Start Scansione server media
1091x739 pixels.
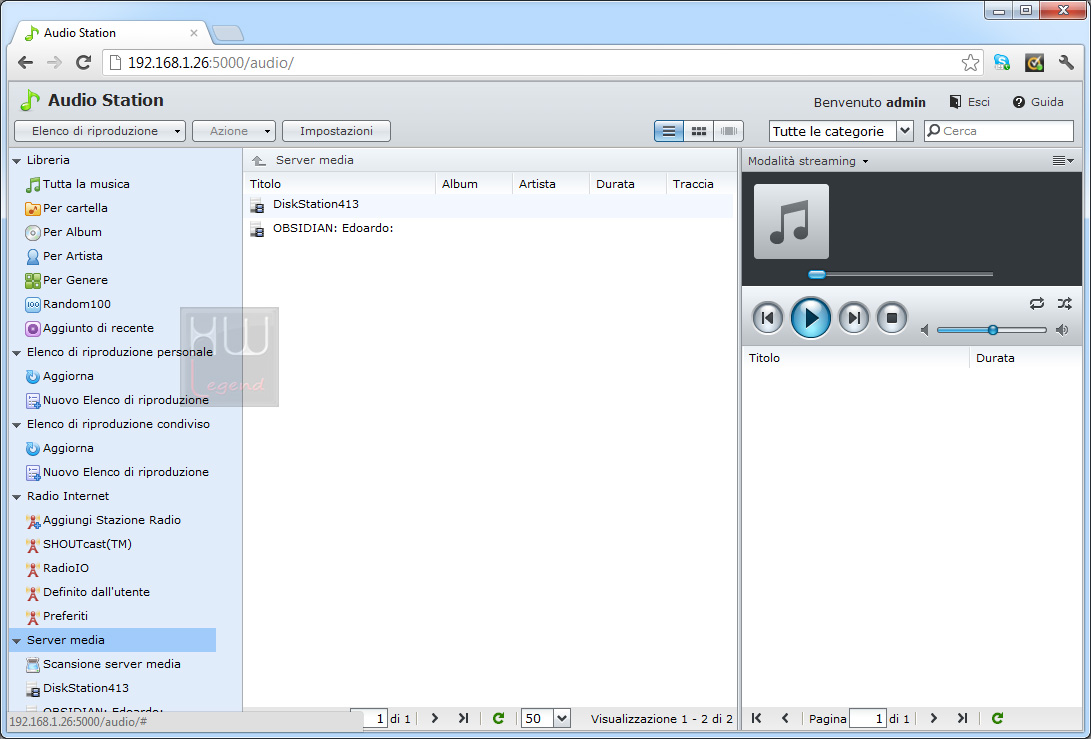pyautogui.click(x=103, y=665)
